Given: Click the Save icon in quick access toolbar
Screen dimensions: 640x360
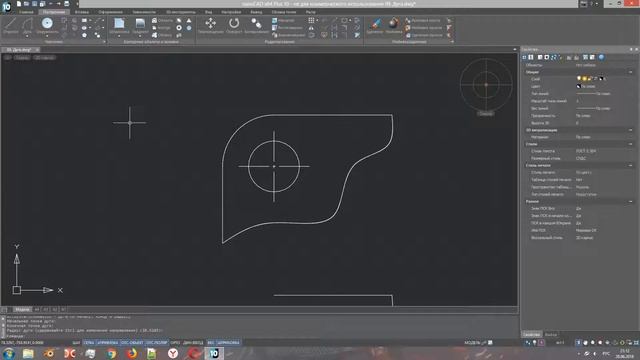Looking at the screenshot, I should [35, 4].
